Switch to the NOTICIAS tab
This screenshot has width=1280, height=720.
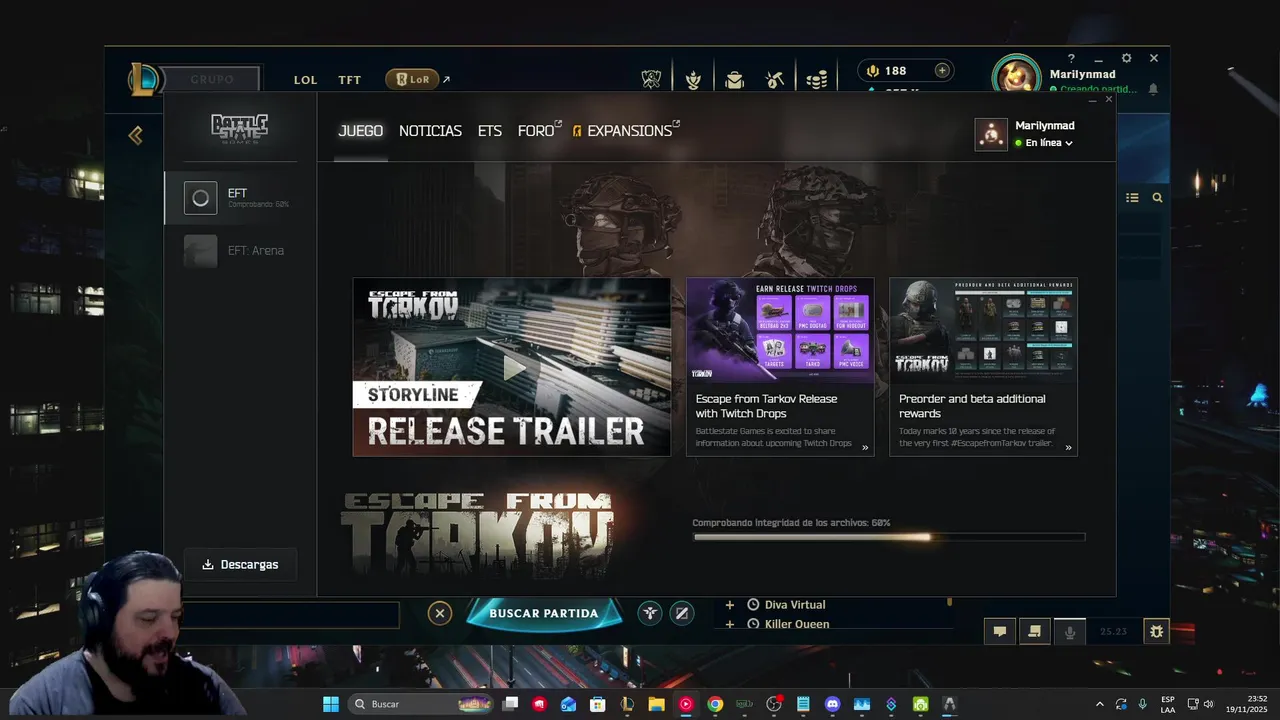coord(430,131)
